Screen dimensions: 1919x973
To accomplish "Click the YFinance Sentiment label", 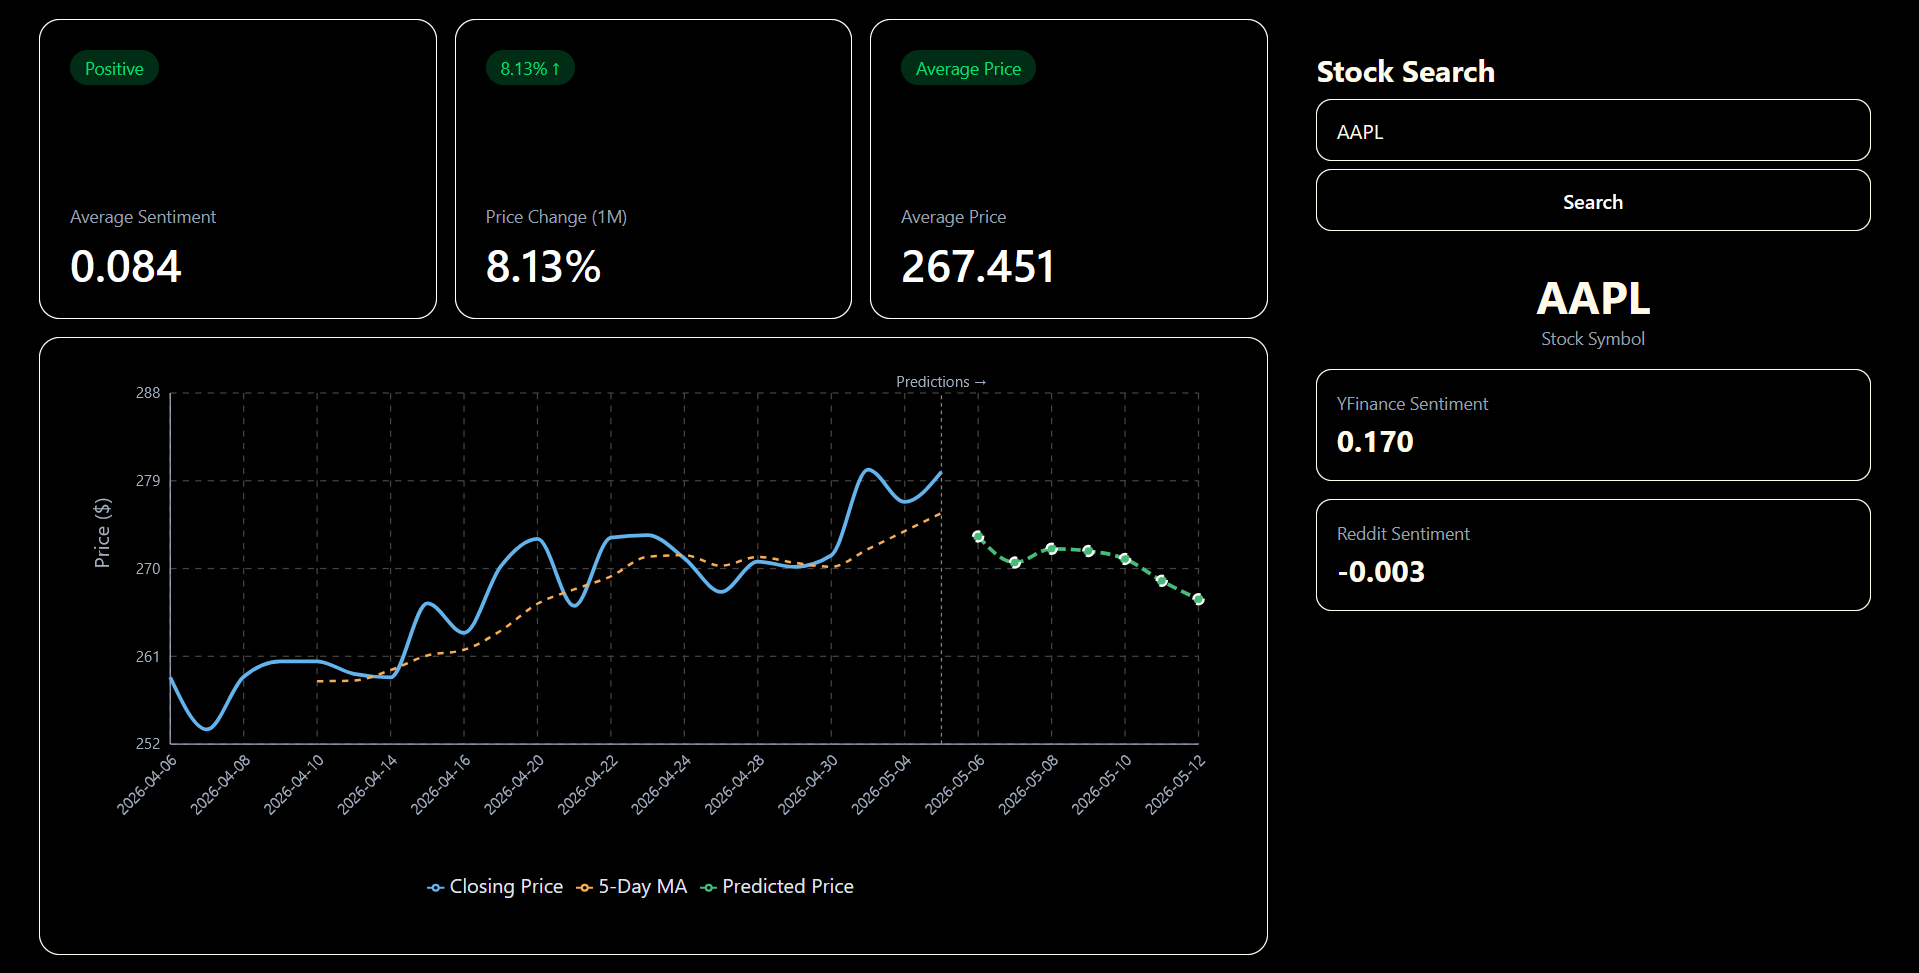I will point(1412,404).
